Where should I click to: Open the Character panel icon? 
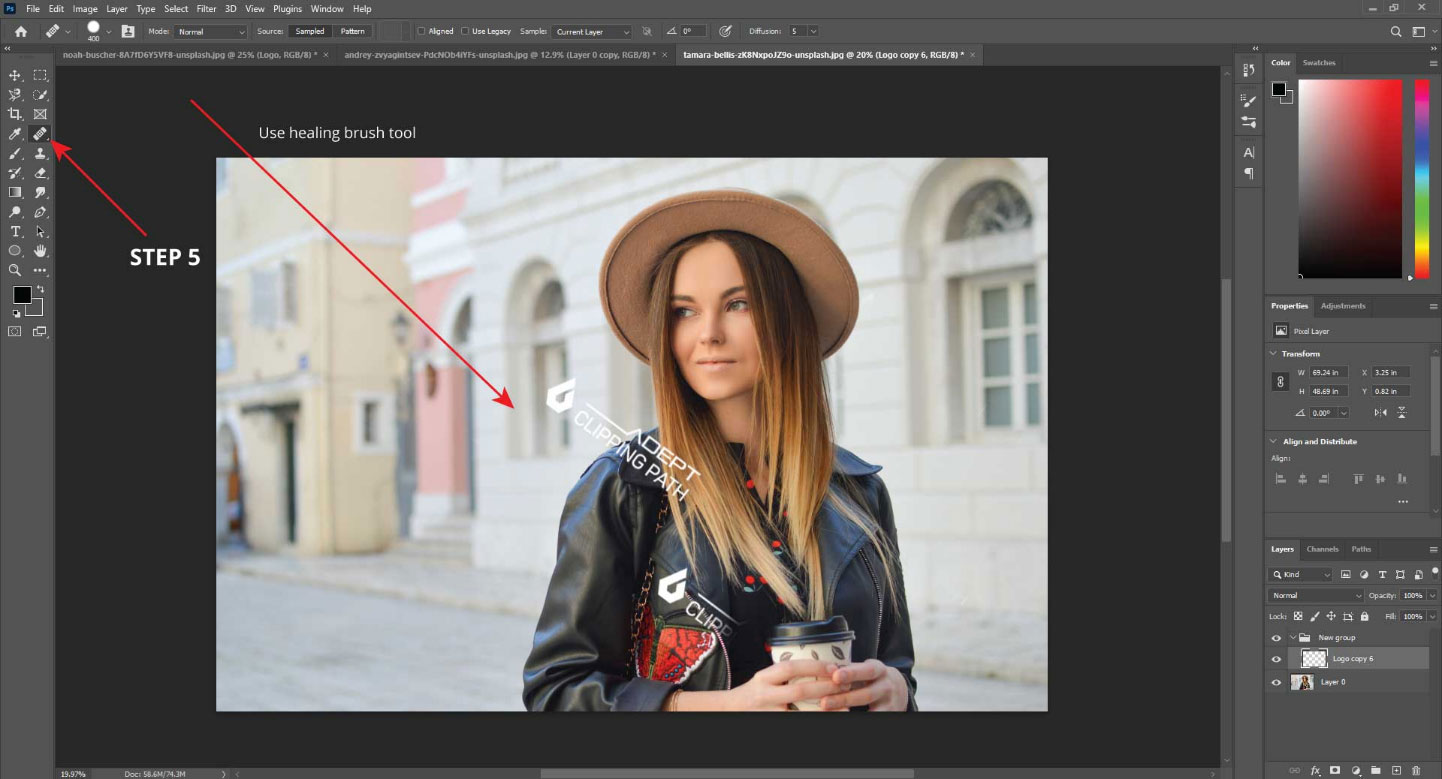coord(1248,152)
